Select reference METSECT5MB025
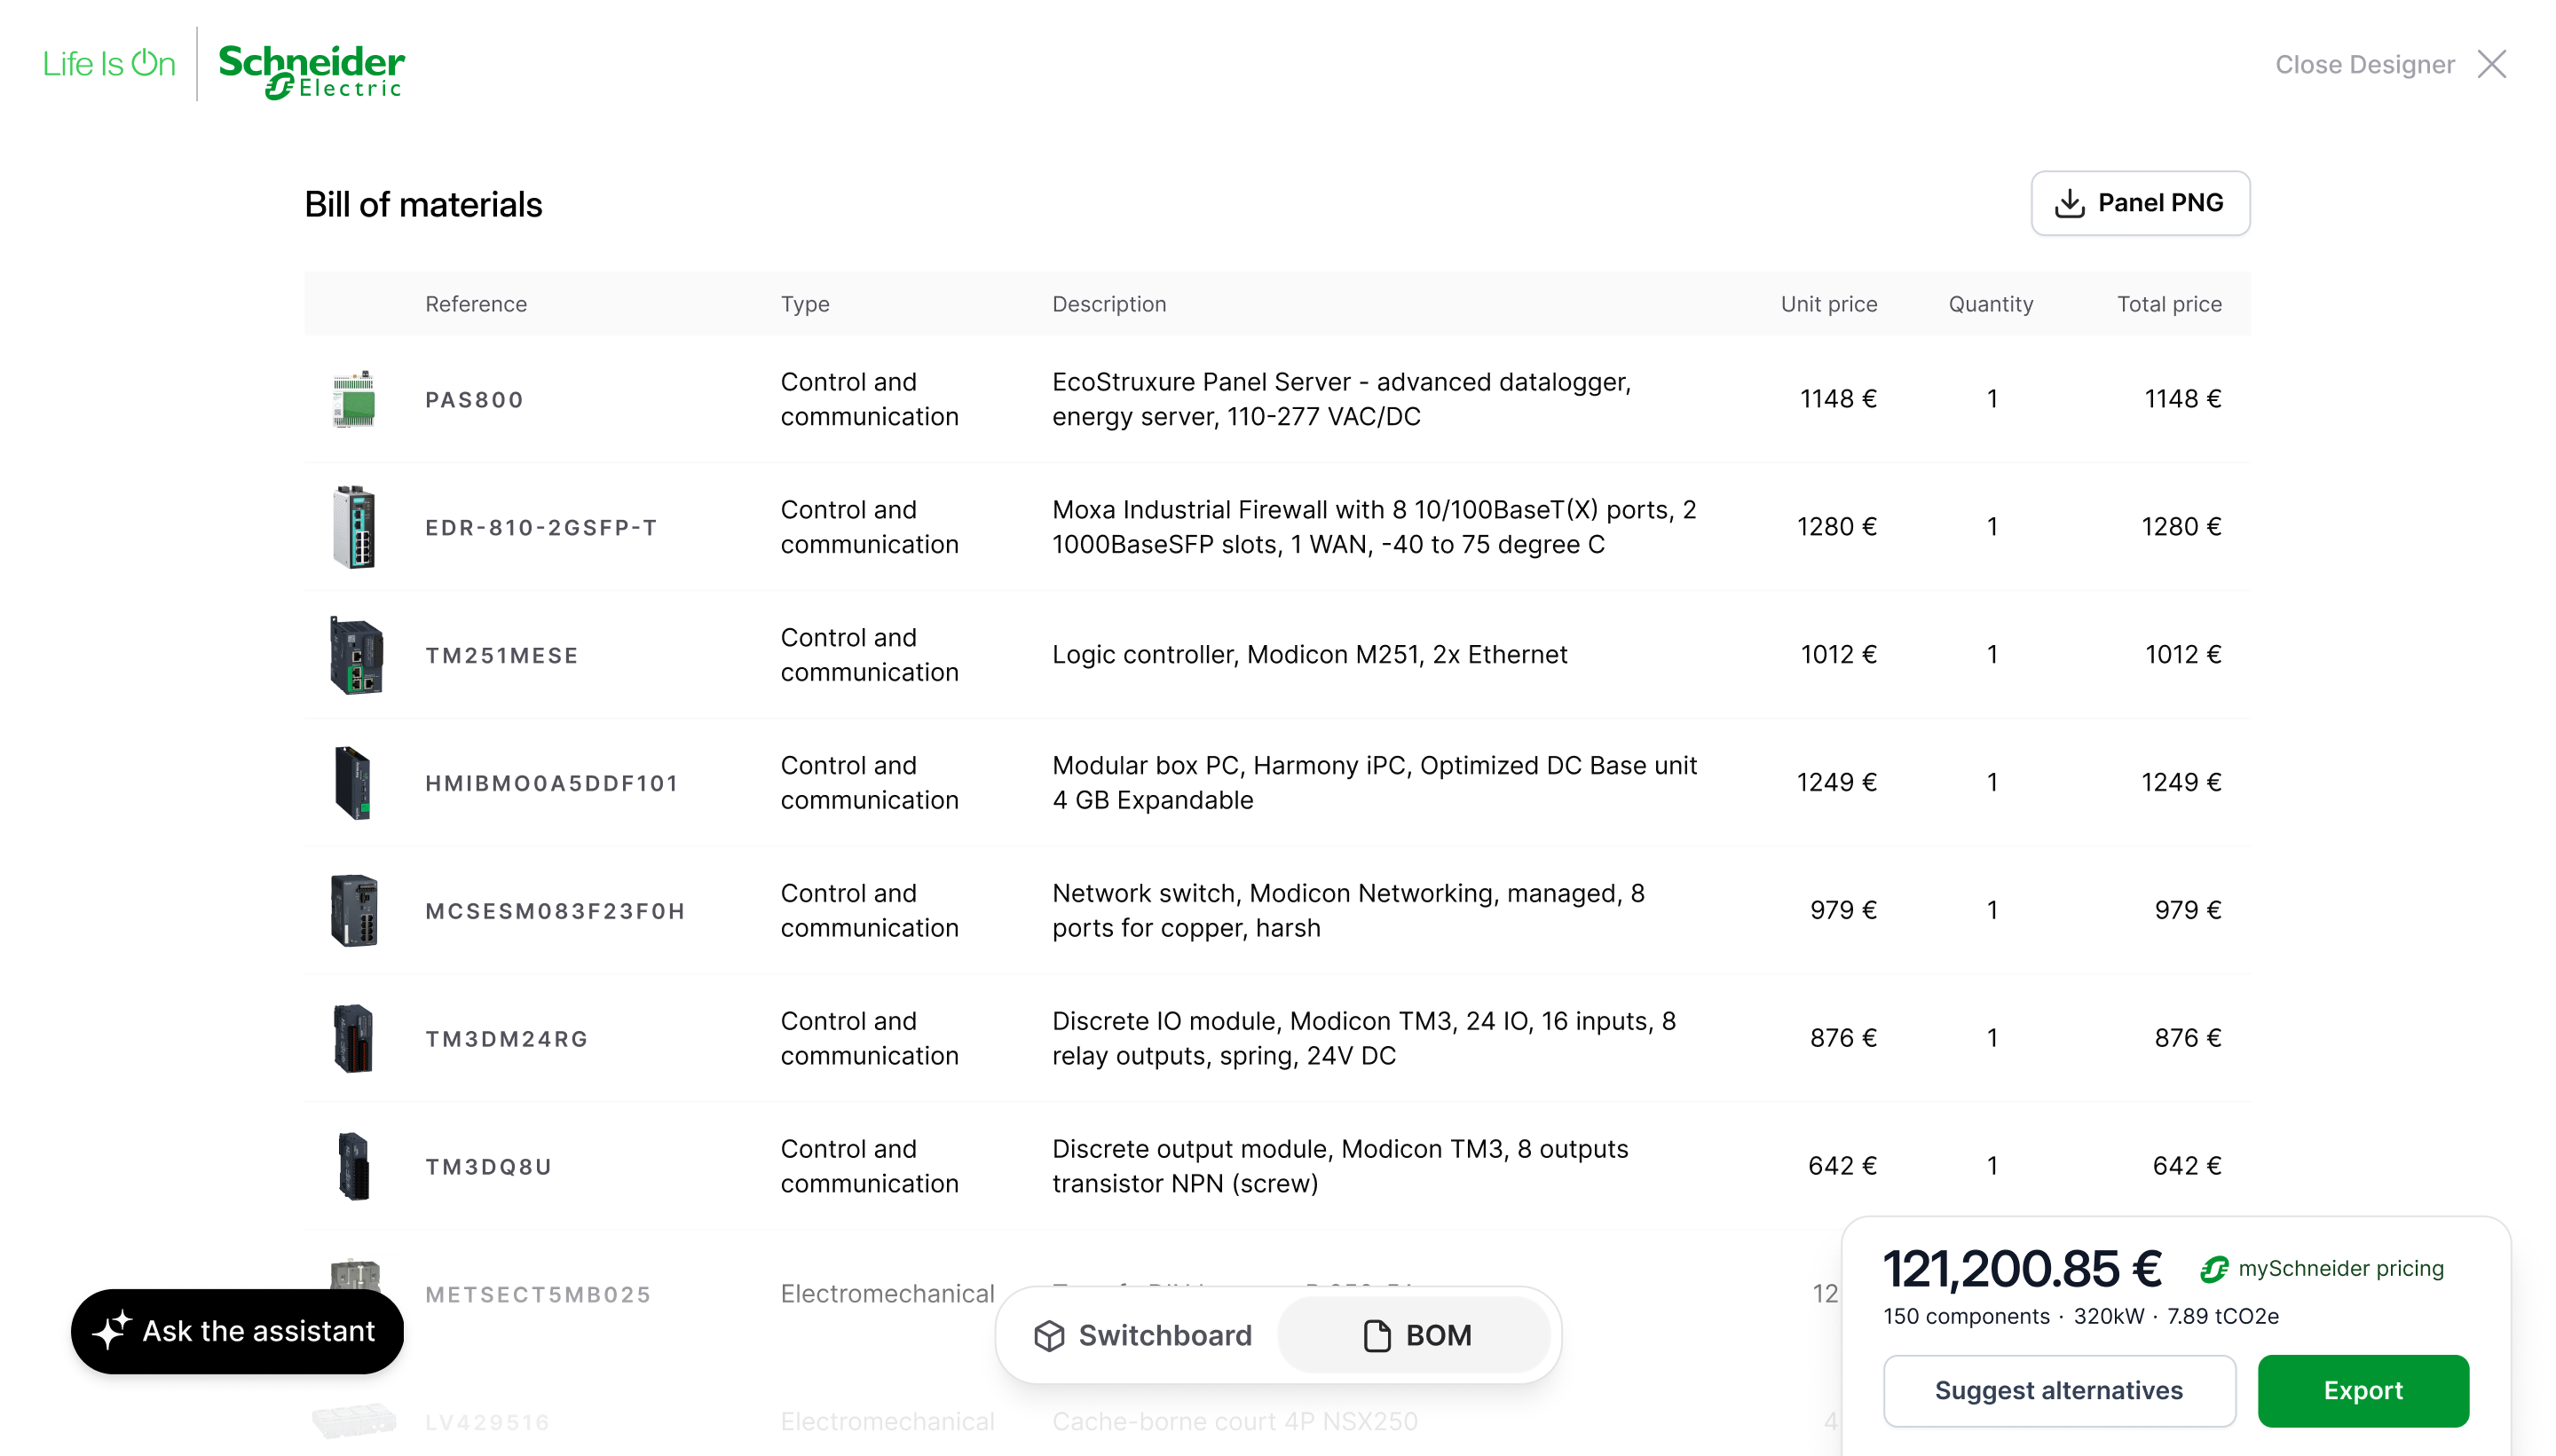The width and height of the screenshot is (2556, 1456). tap(538, 1295)
